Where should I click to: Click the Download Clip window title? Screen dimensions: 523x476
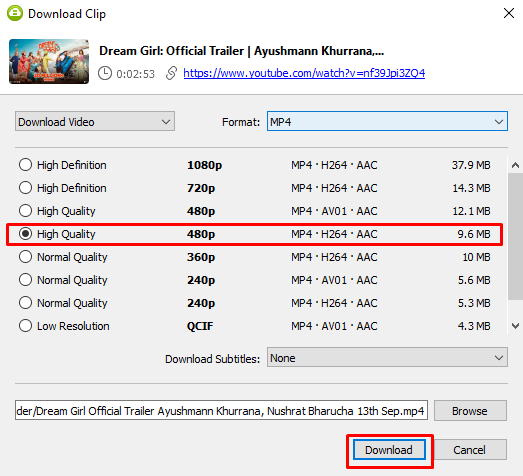67,14
